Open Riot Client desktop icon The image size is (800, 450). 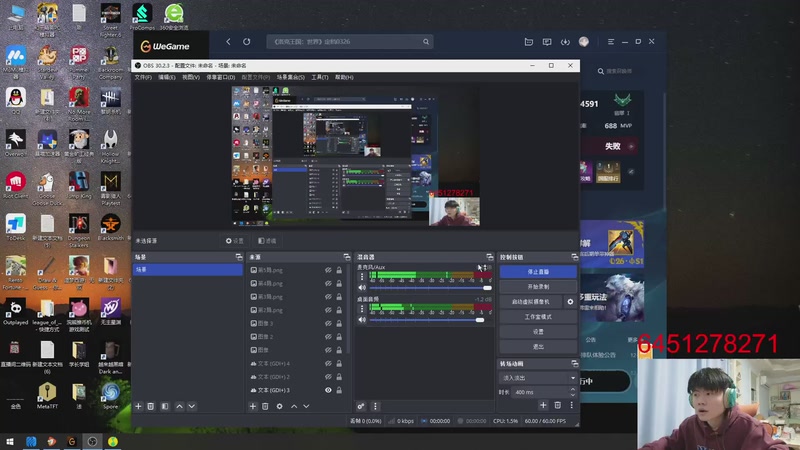pos(16,186)
